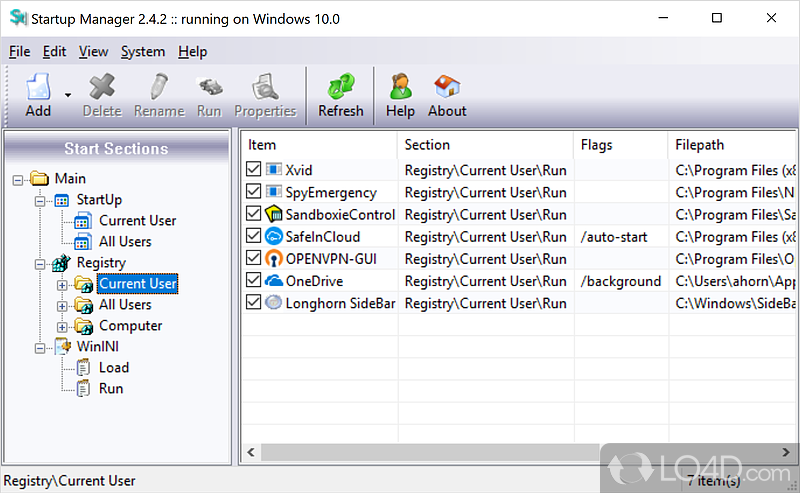
Task: Open the Edit menu
Action: [x=54, y=52]
